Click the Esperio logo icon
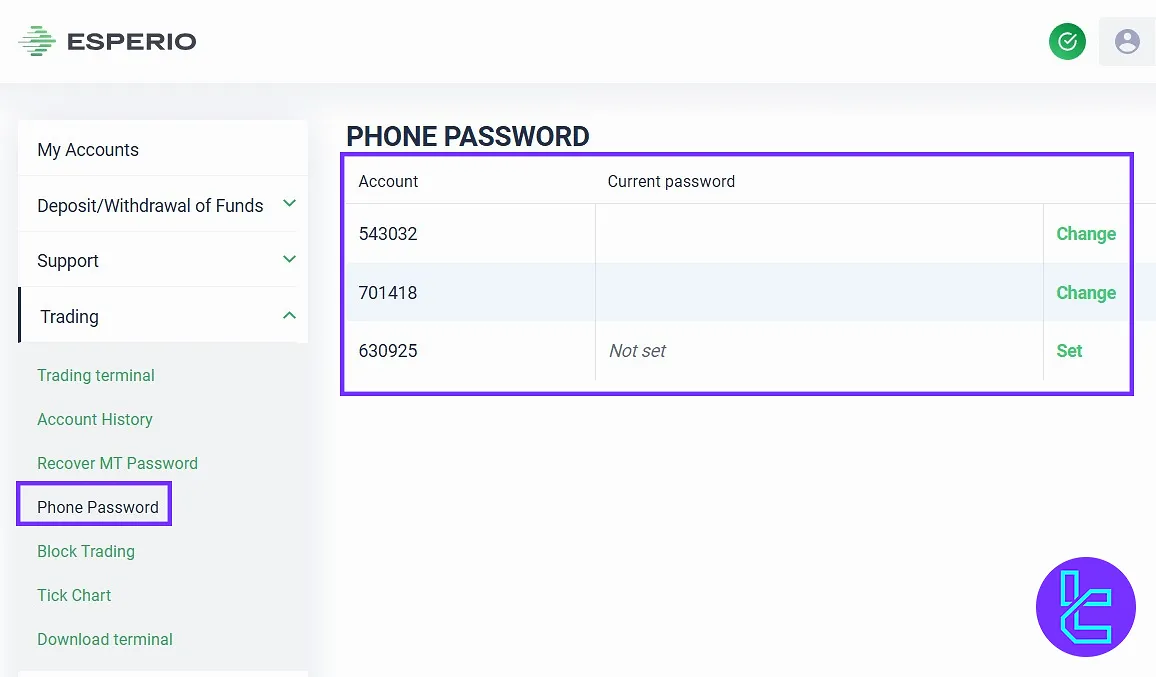Viewport: 1156px width, 677px height. (37, 41)
